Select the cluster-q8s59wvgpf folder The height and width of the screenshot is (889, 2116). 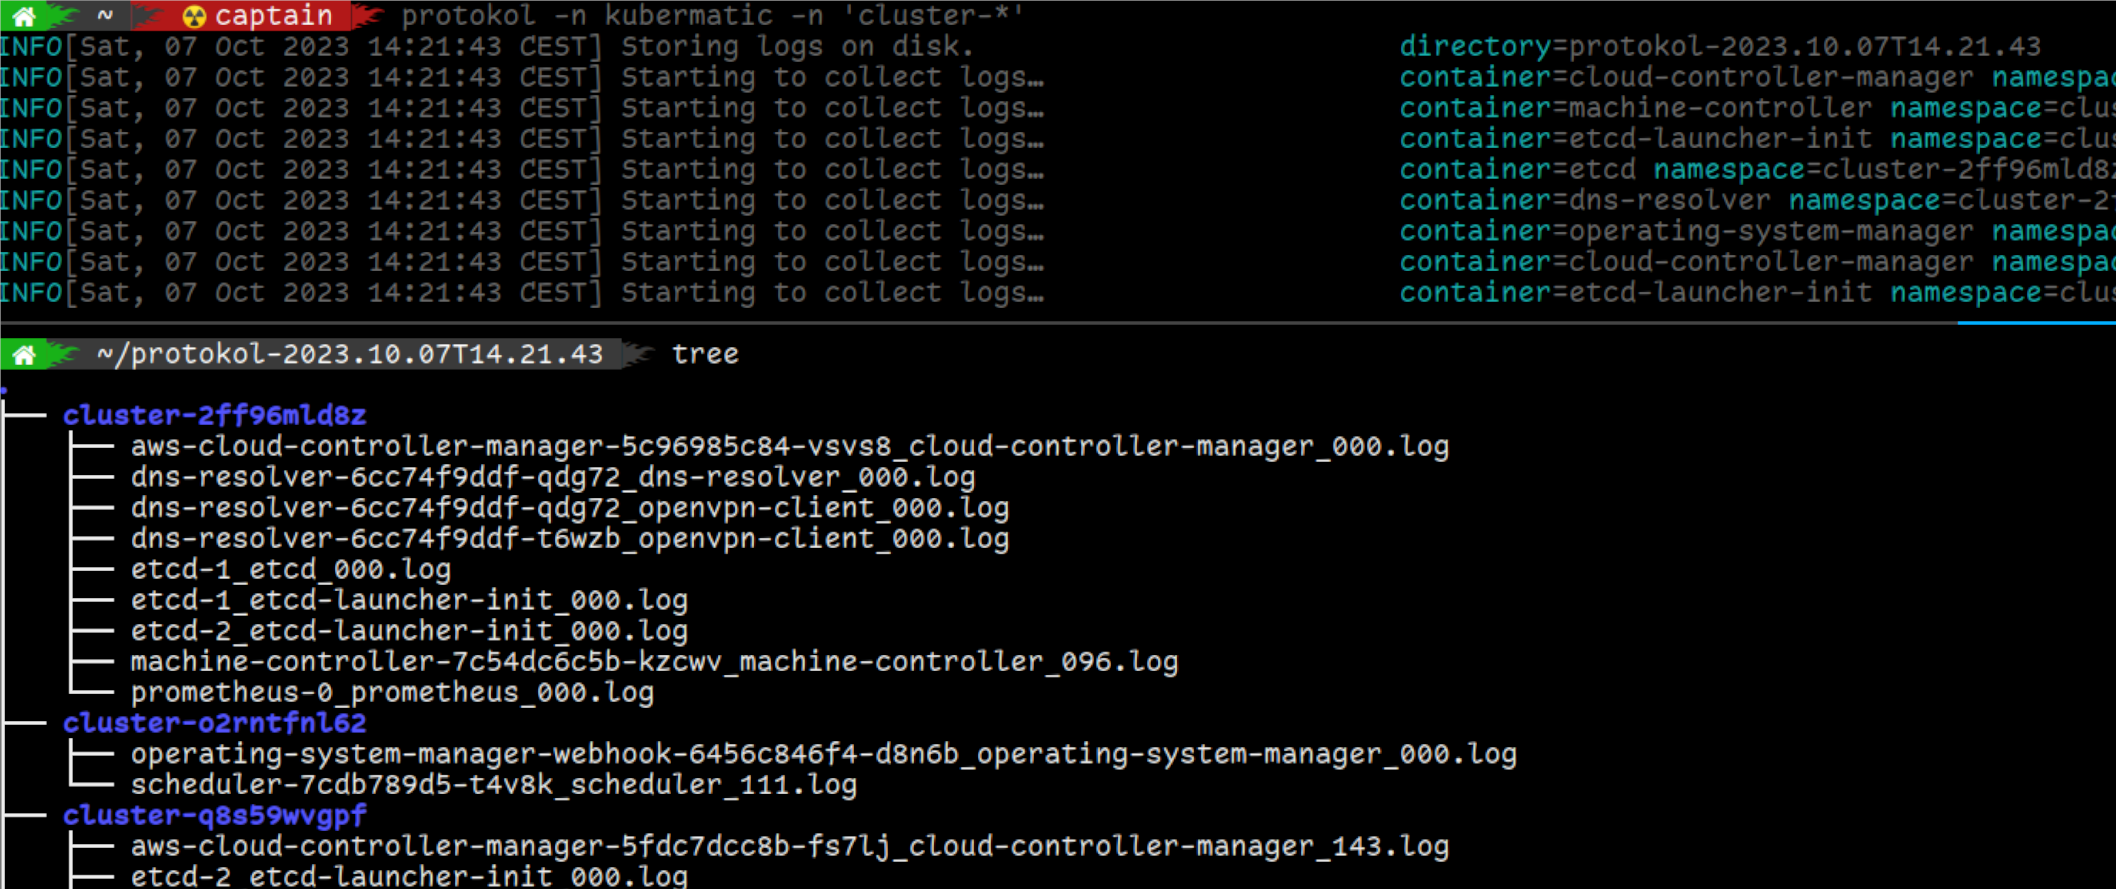pos(214,815)
